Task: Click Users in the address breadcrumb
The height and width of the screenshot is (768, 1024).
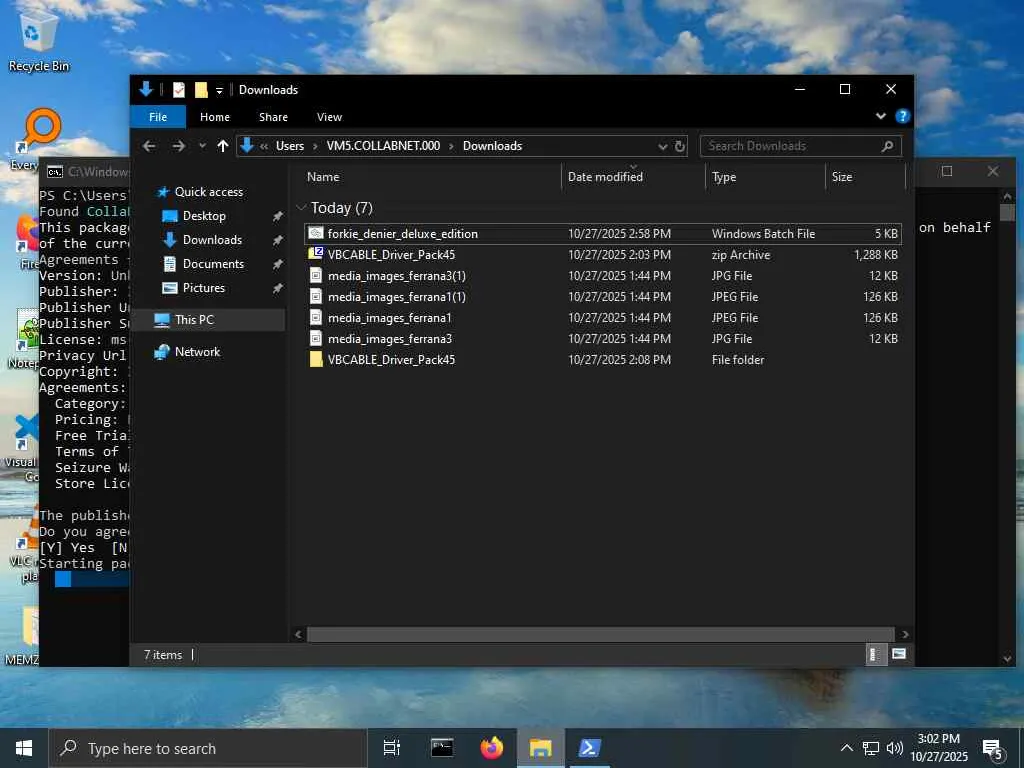Action: [x=290, y=146]
